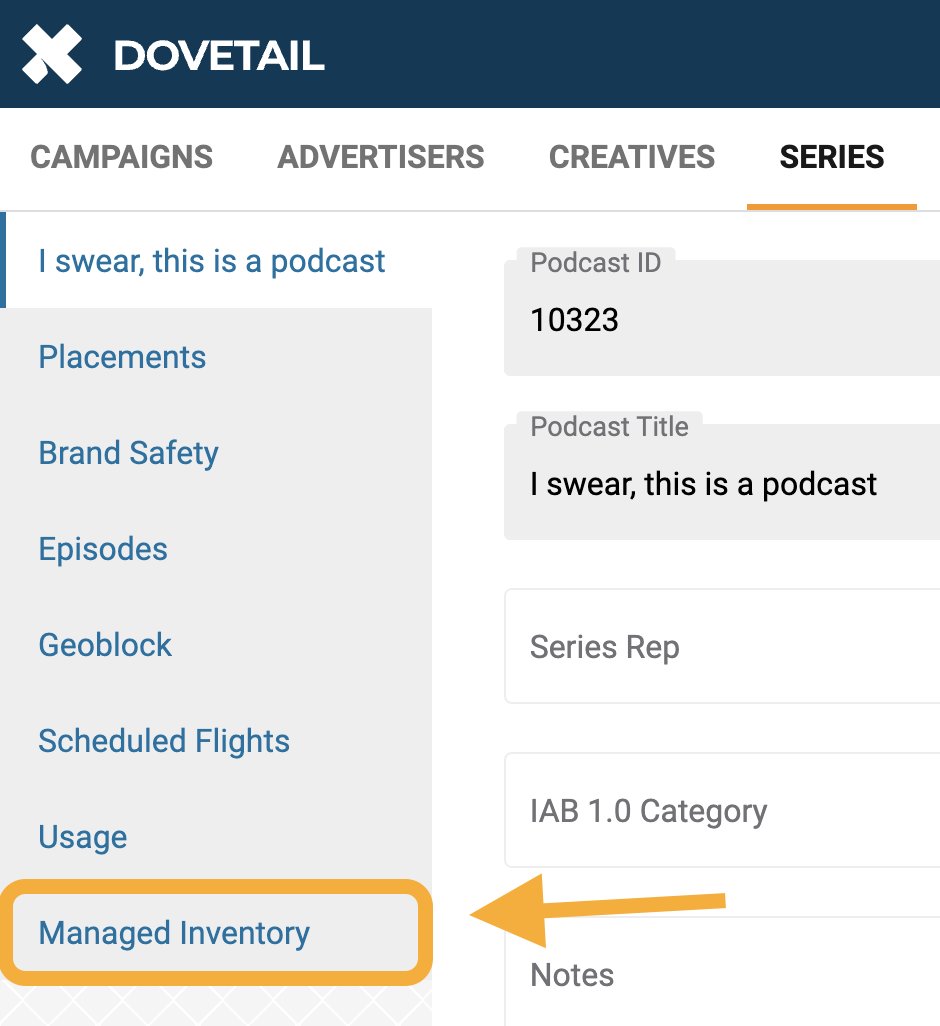Open the Series Rep dropdown field
Image resolution: width=940 pixels, height=1026 pixels.
point(722,646)
